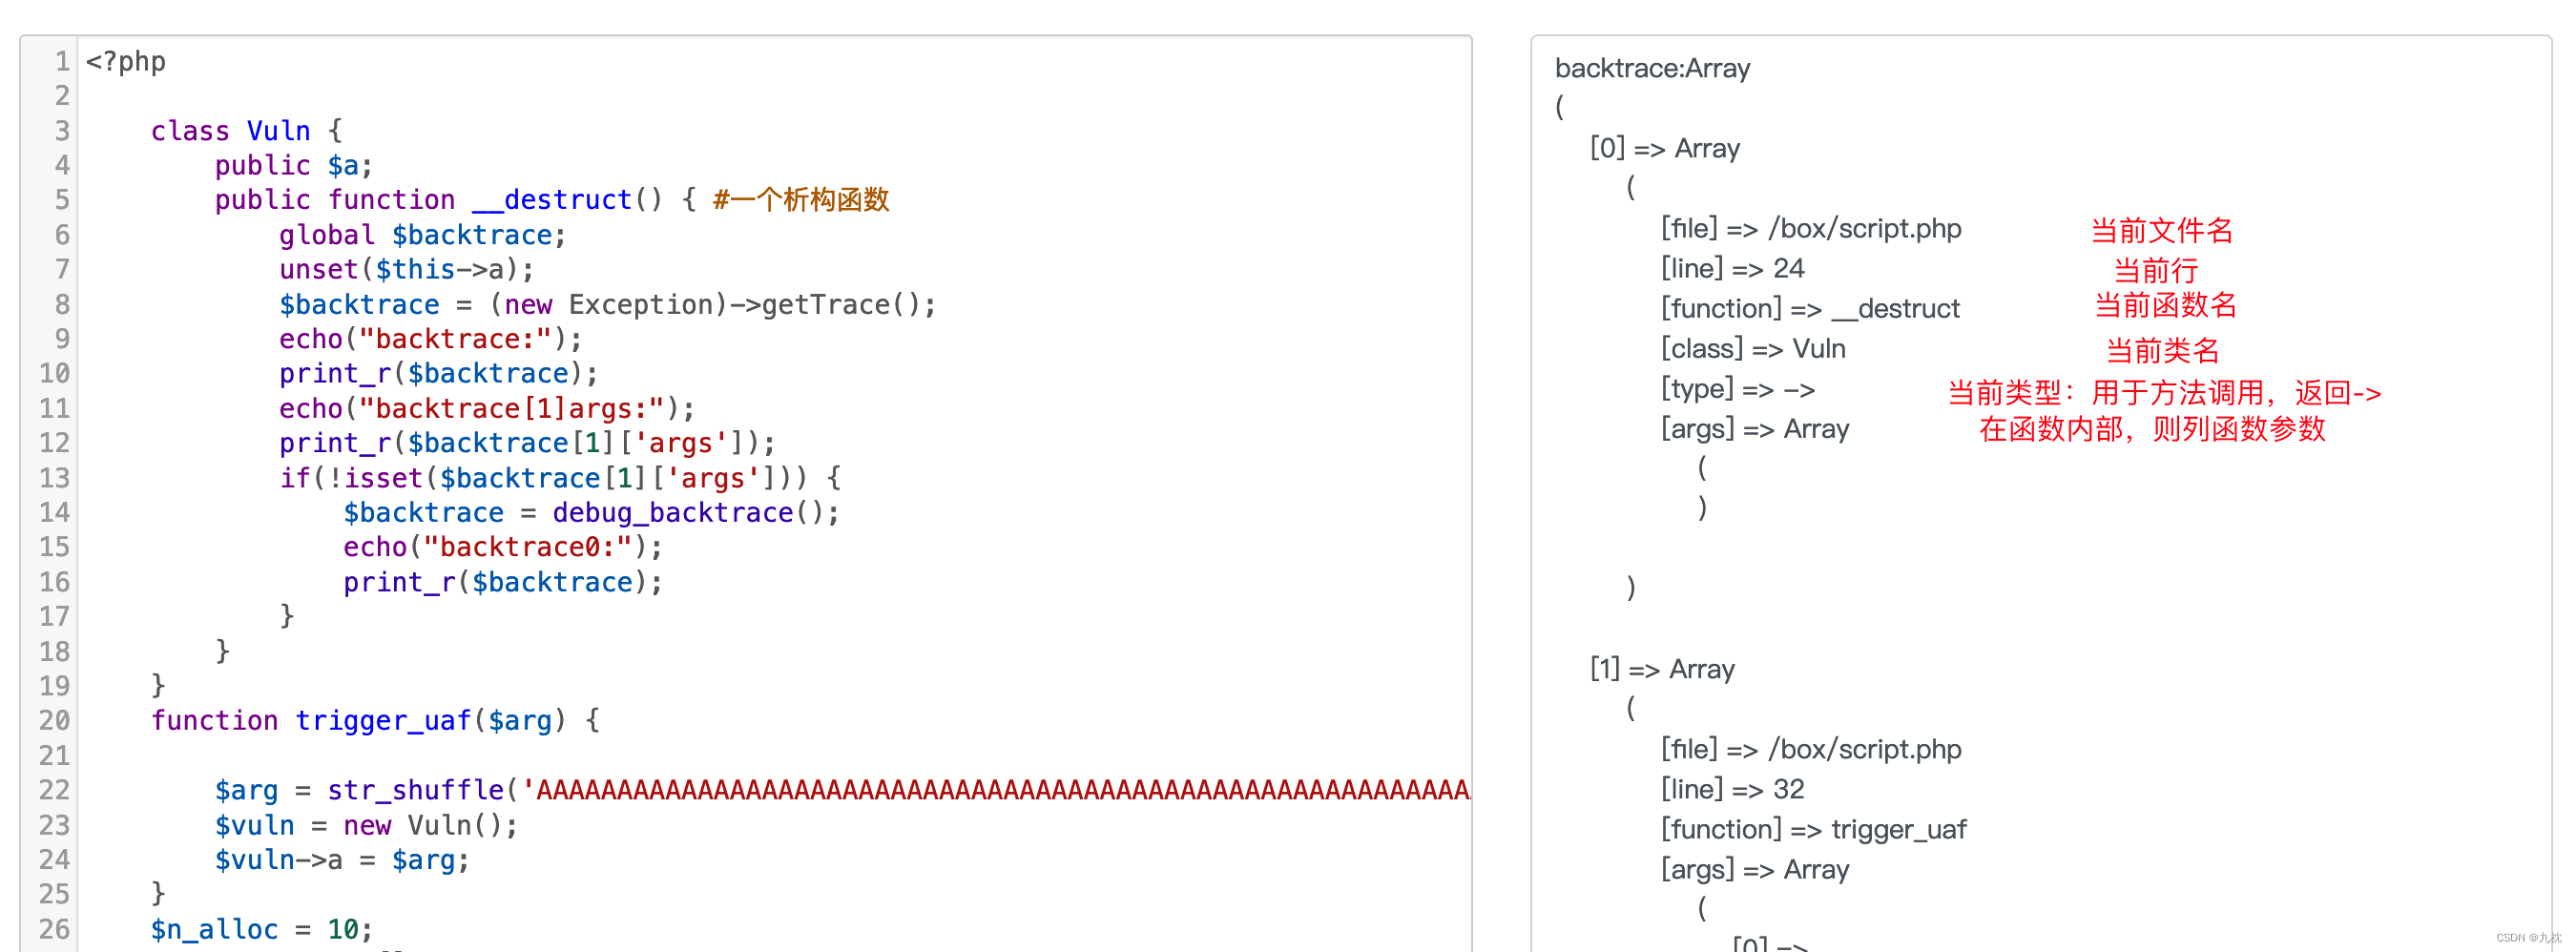Click line number 21 in the gutter
Viewport: 2576px width, 952px height.
pos(54,756)
